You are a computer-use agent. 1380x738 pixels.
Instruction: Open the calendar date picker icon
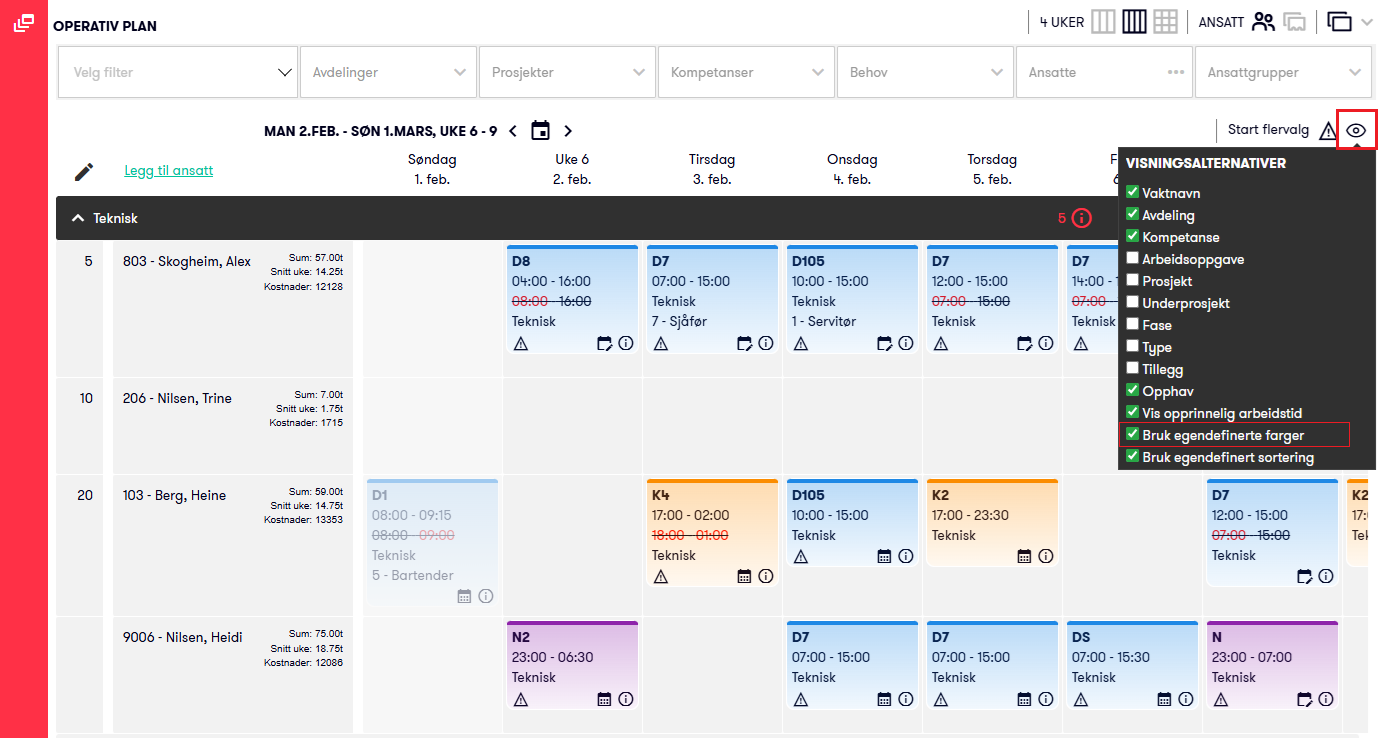click(x=540, y=130)
